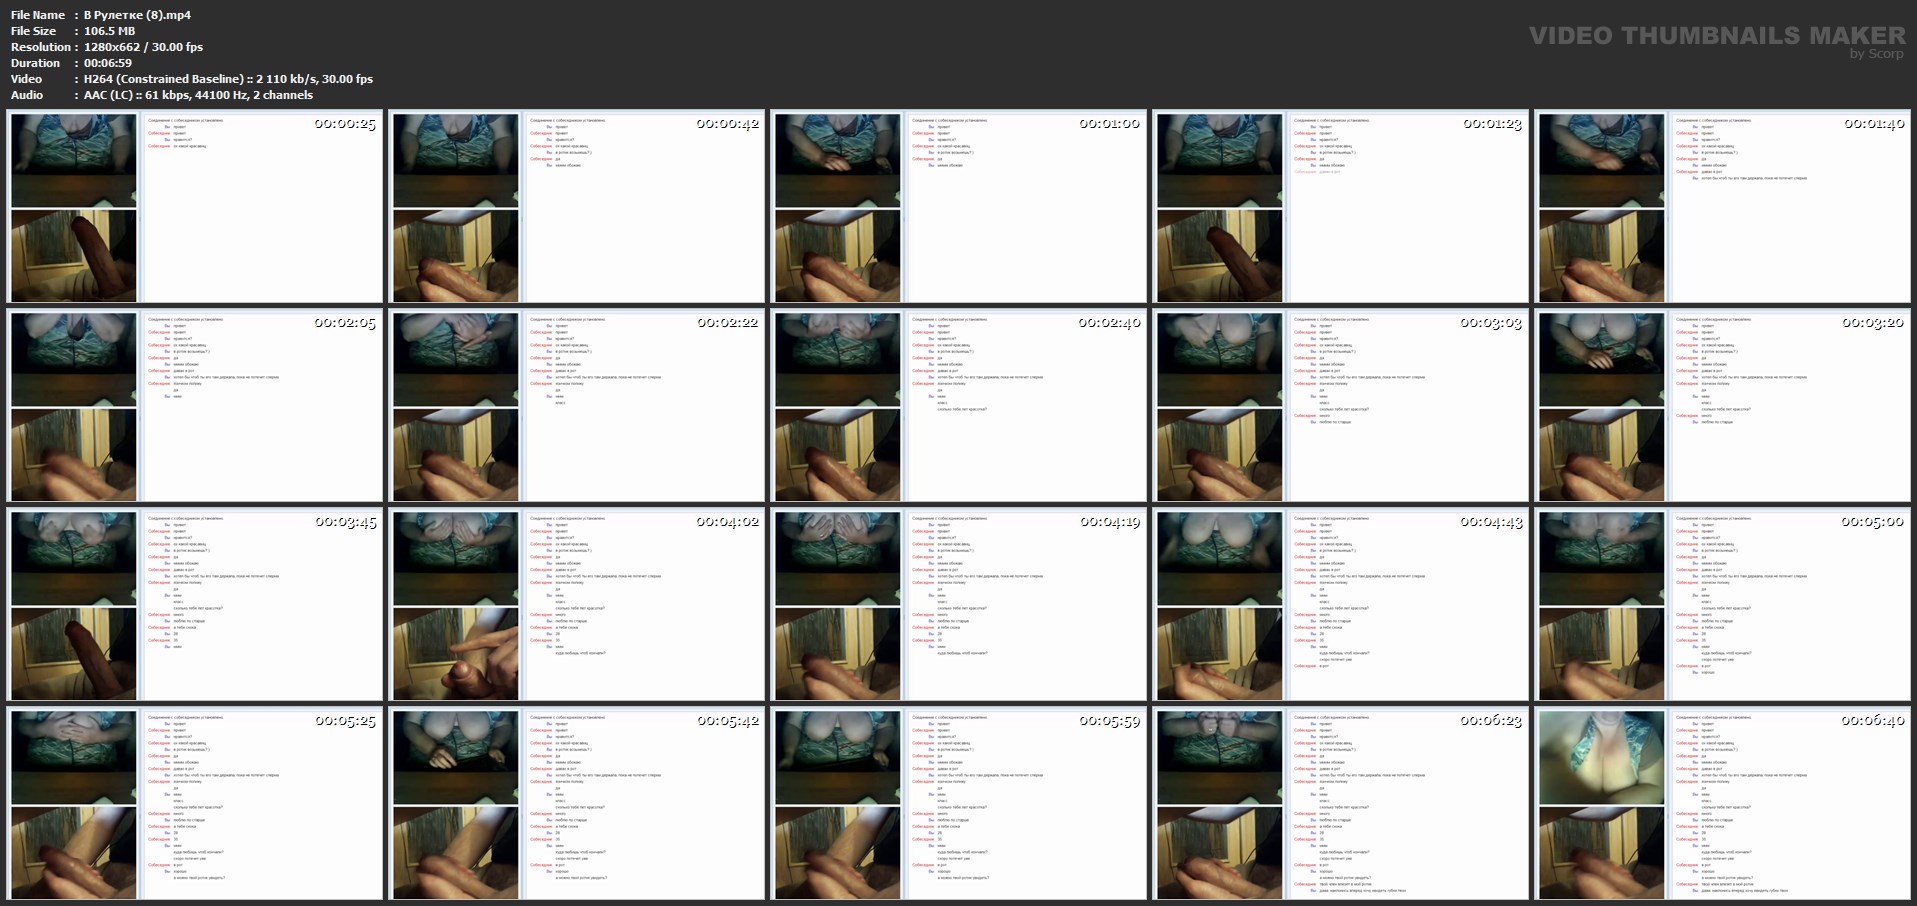
Task: Select the thumbnail timestamped 00:01:40
Action: (x=1723, y=207)
